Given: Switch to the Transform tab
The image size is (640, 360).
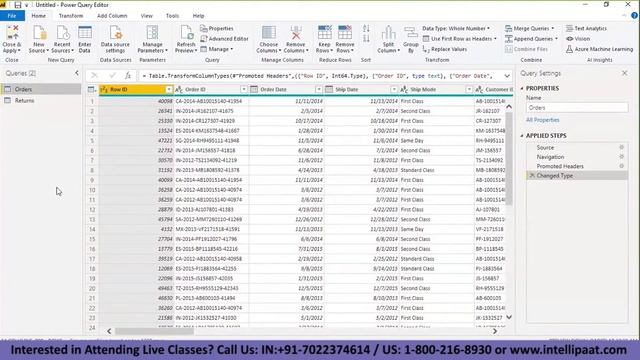Looking at the screenshot, I should [71, 16].
